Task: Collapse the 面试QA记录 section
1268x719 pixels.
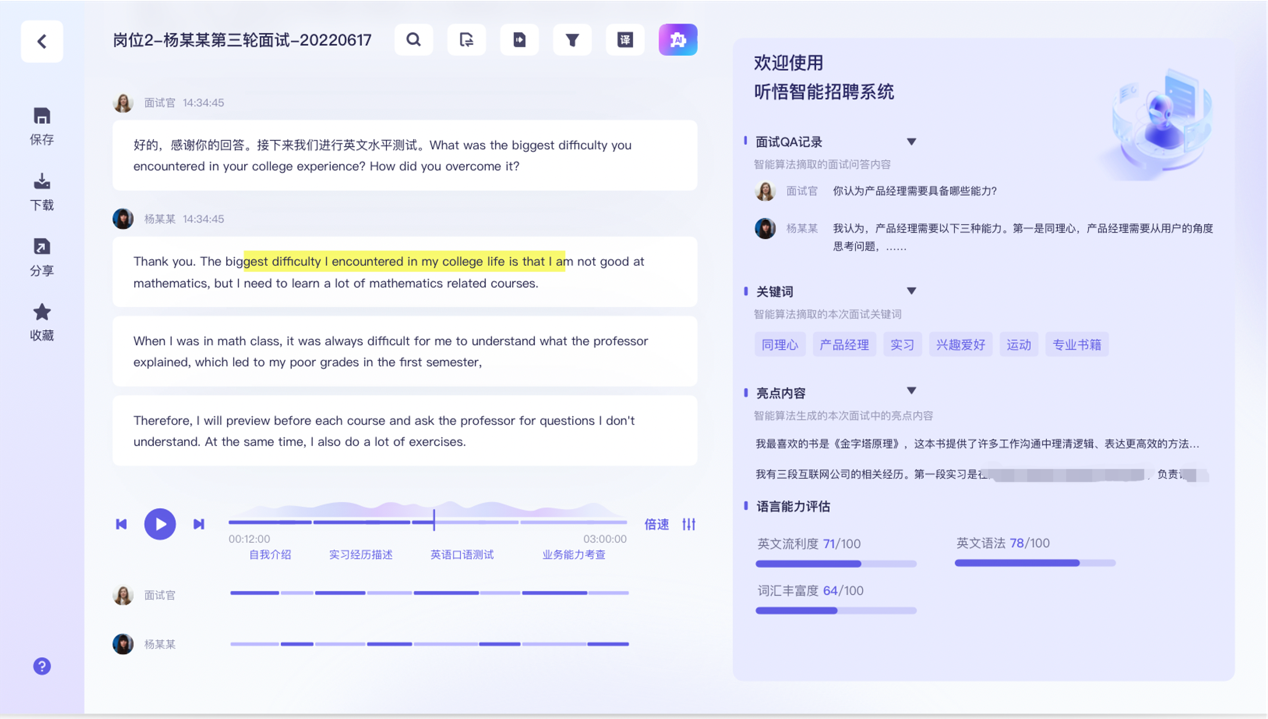Action: (911, 142)
